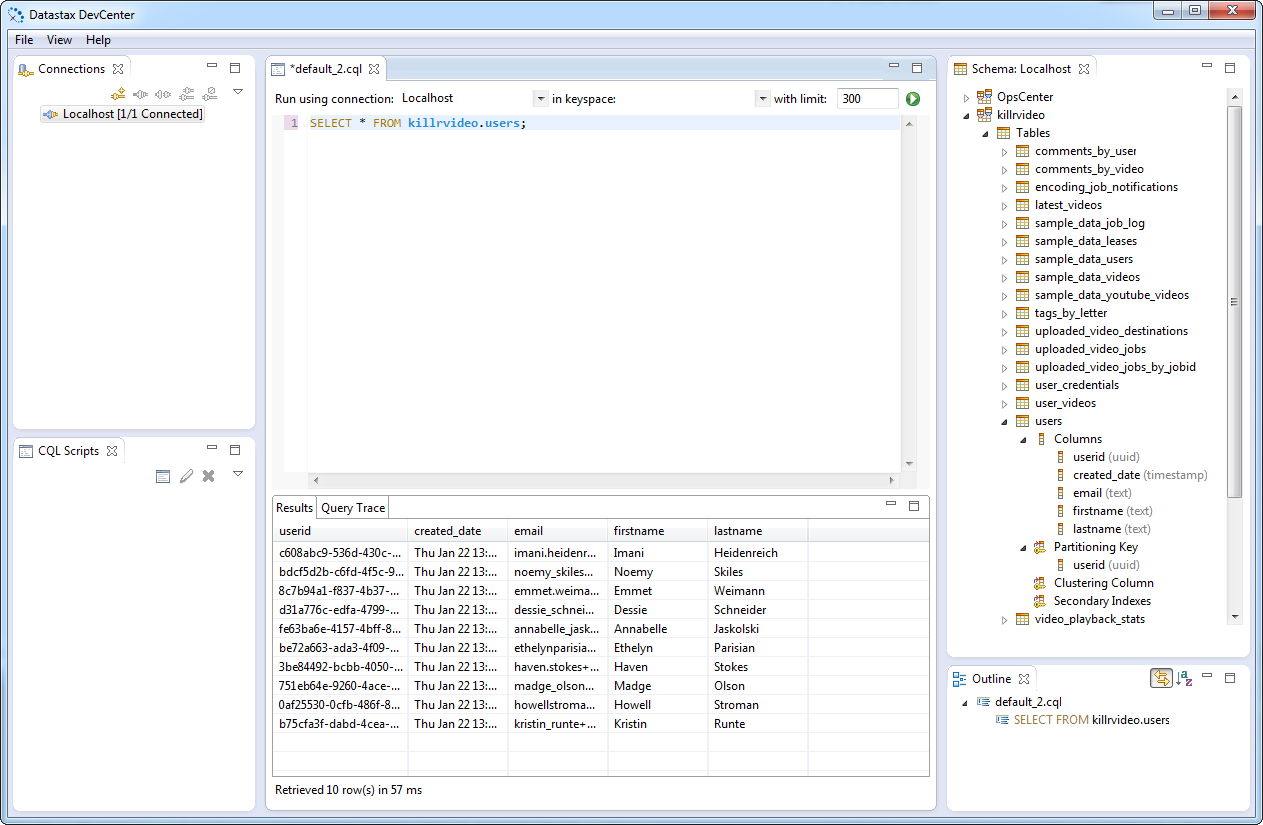Open the CQL Scripts panel view menu

coord(238,473)
